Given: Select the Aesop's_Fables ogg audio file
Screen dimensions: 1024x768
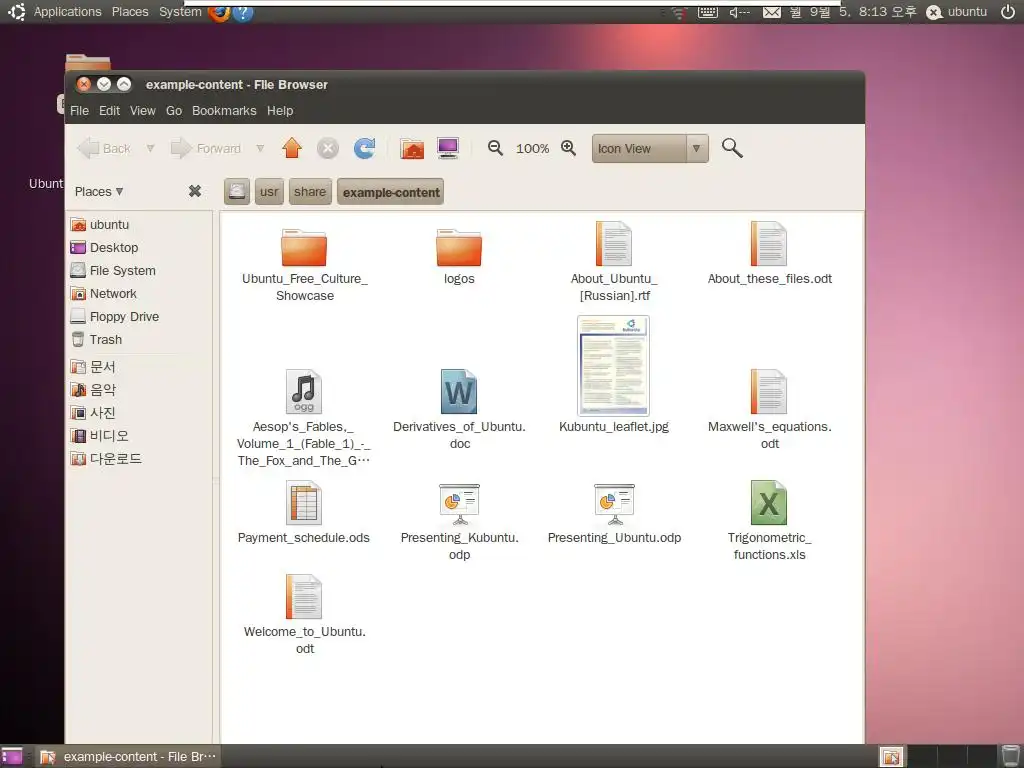Looking at the screenshot, I should [304, 418].
